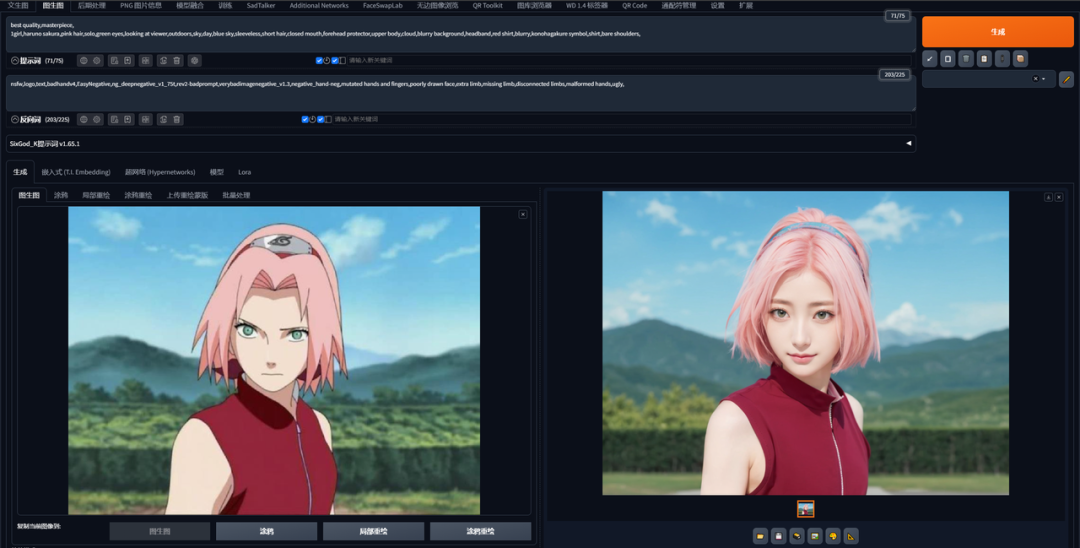Click the grid icon in 反向词 toolbar

point(146,119)
